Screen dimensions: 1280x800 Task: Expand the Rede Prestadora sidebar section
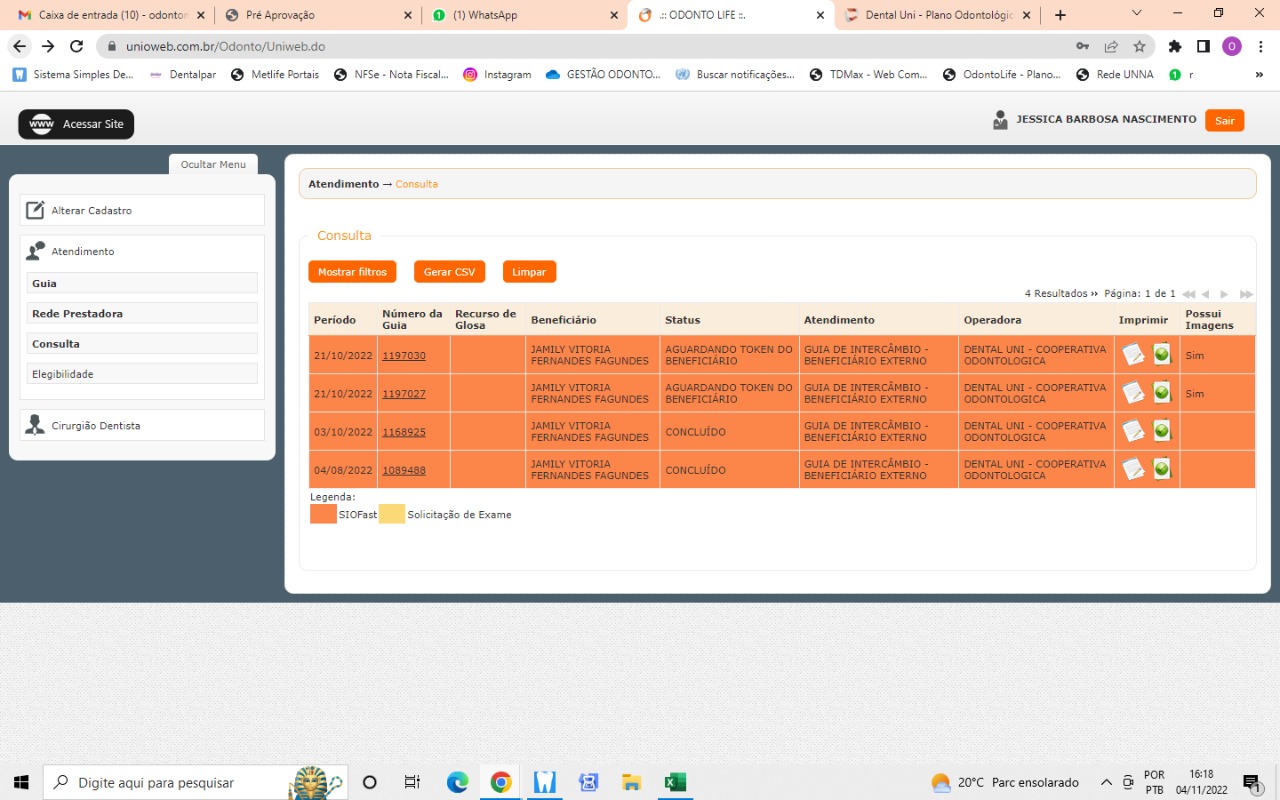(x=142, y=313)
